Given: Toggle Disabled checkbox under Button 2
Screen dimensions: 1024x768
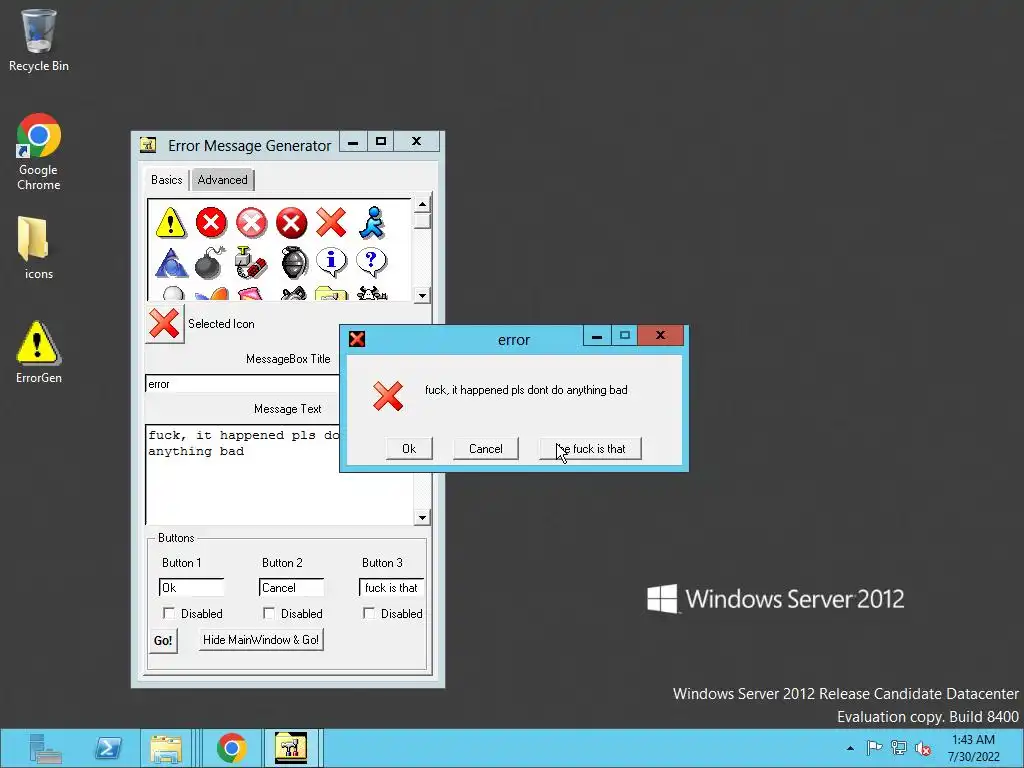Looking at the screenshot, I should coord(269,613).
